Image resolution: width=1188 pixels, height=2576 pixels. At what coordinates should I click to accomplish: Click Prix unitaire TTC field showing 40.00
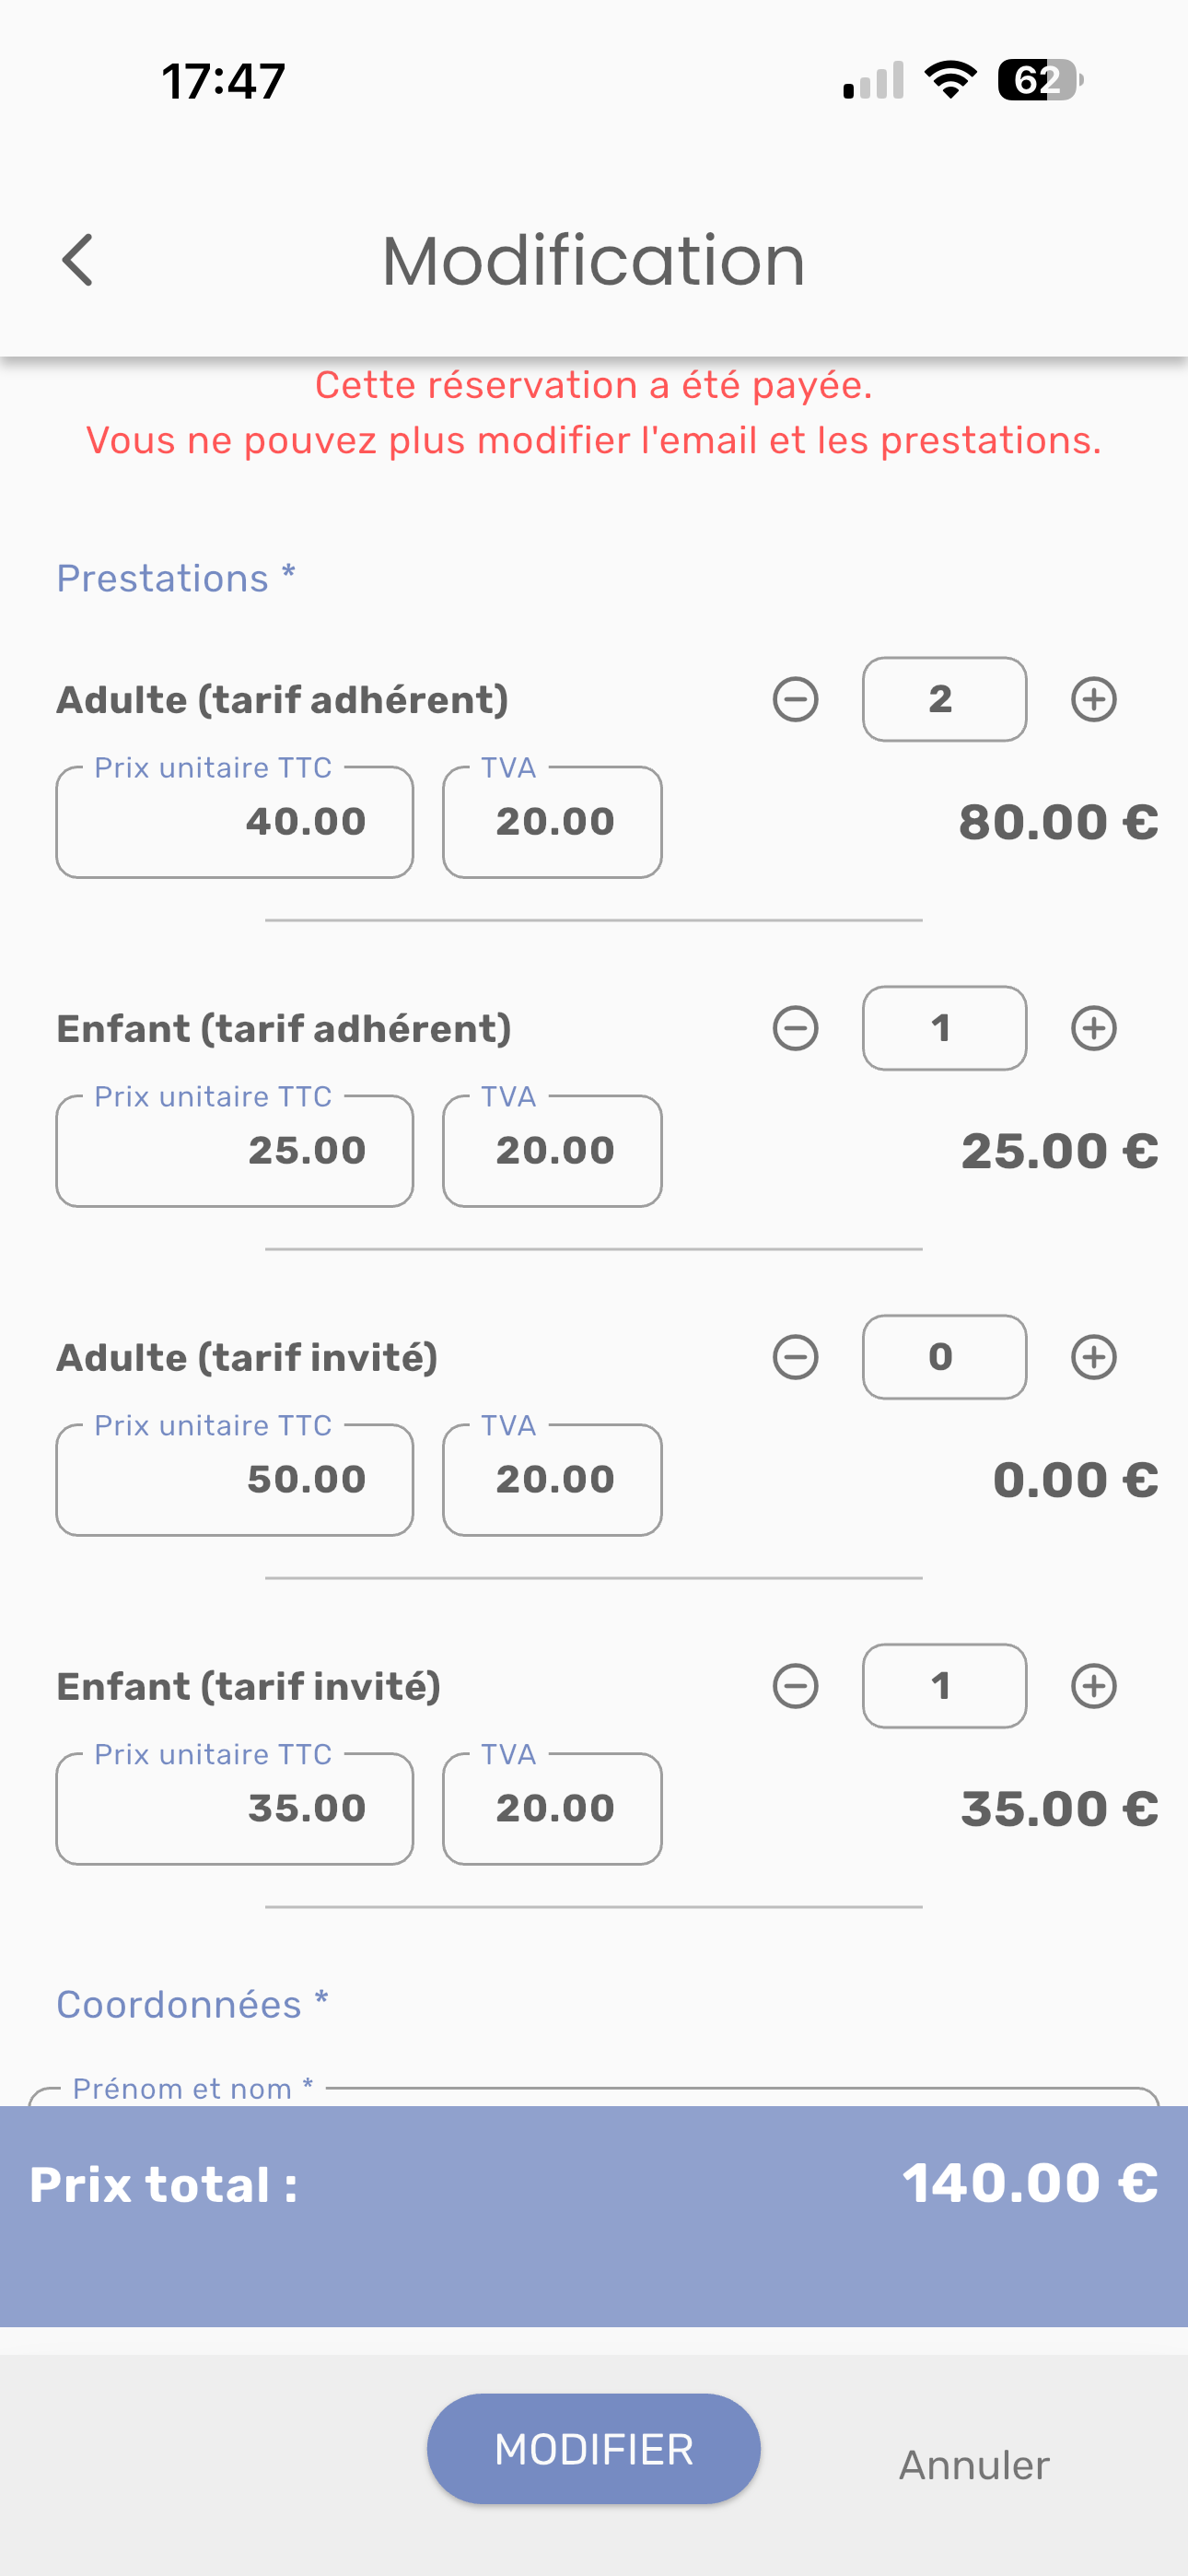tap(235, 823)
